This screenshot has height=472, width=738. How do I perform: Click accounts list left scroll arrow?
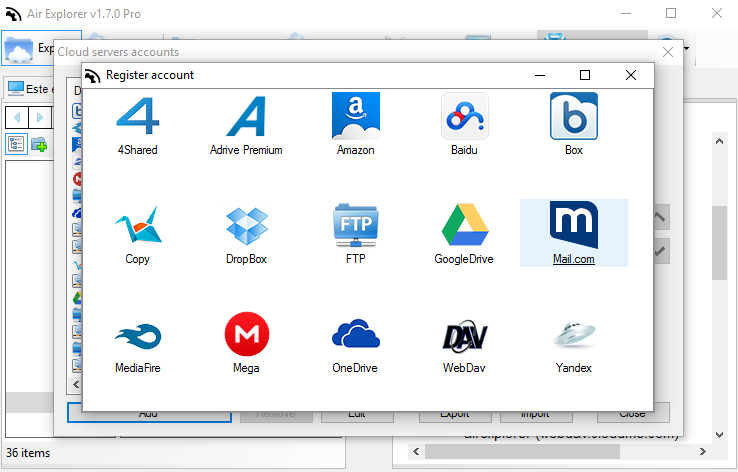[76, 384]
